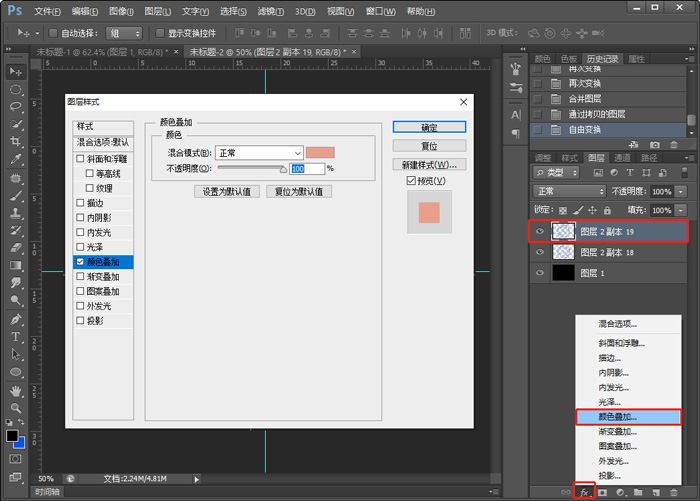Screen dimensions: 700x501
Task: Enable 描边 style checkbox
Action: [80, 203]
